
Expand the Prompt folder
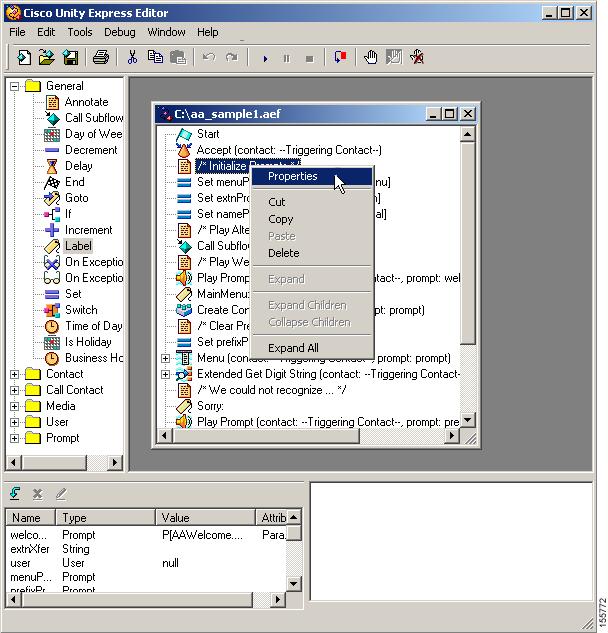(15, 438)
